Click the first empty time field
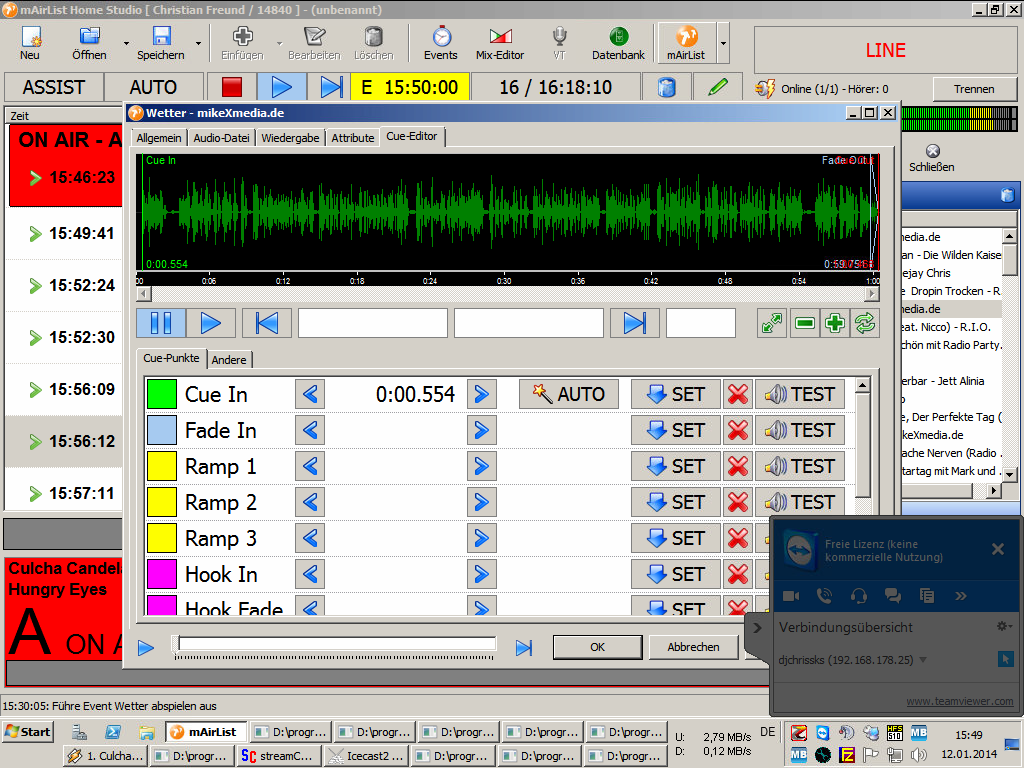 372,323
